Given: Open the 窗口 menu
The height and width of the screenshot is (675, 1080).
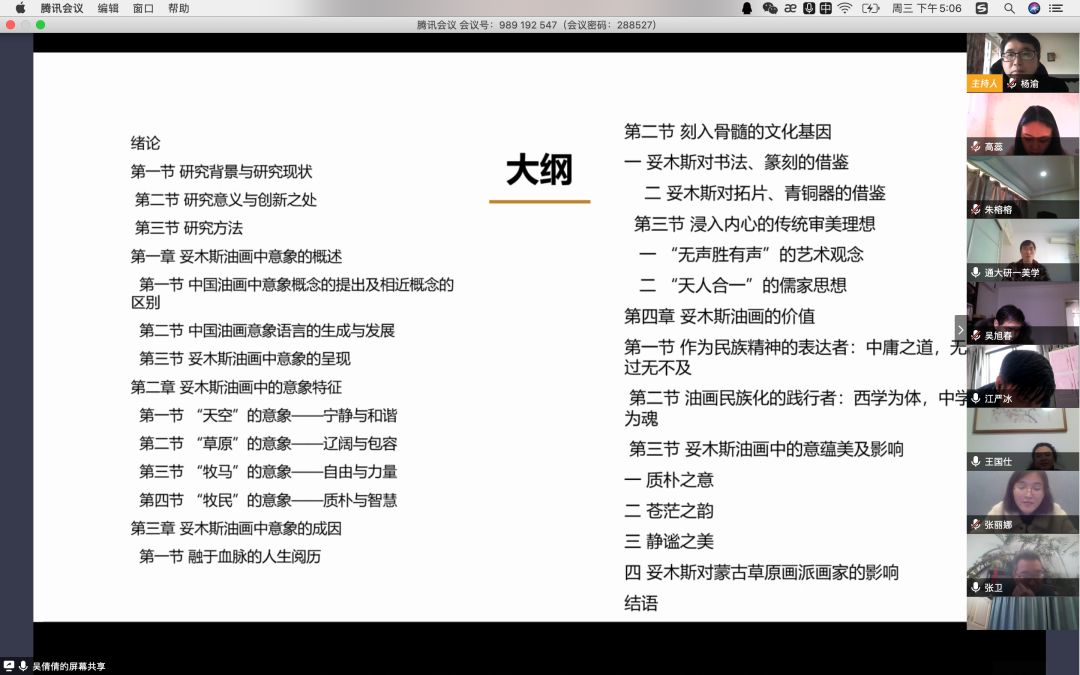Looking at the screenshot, I should tap(143, 8).
